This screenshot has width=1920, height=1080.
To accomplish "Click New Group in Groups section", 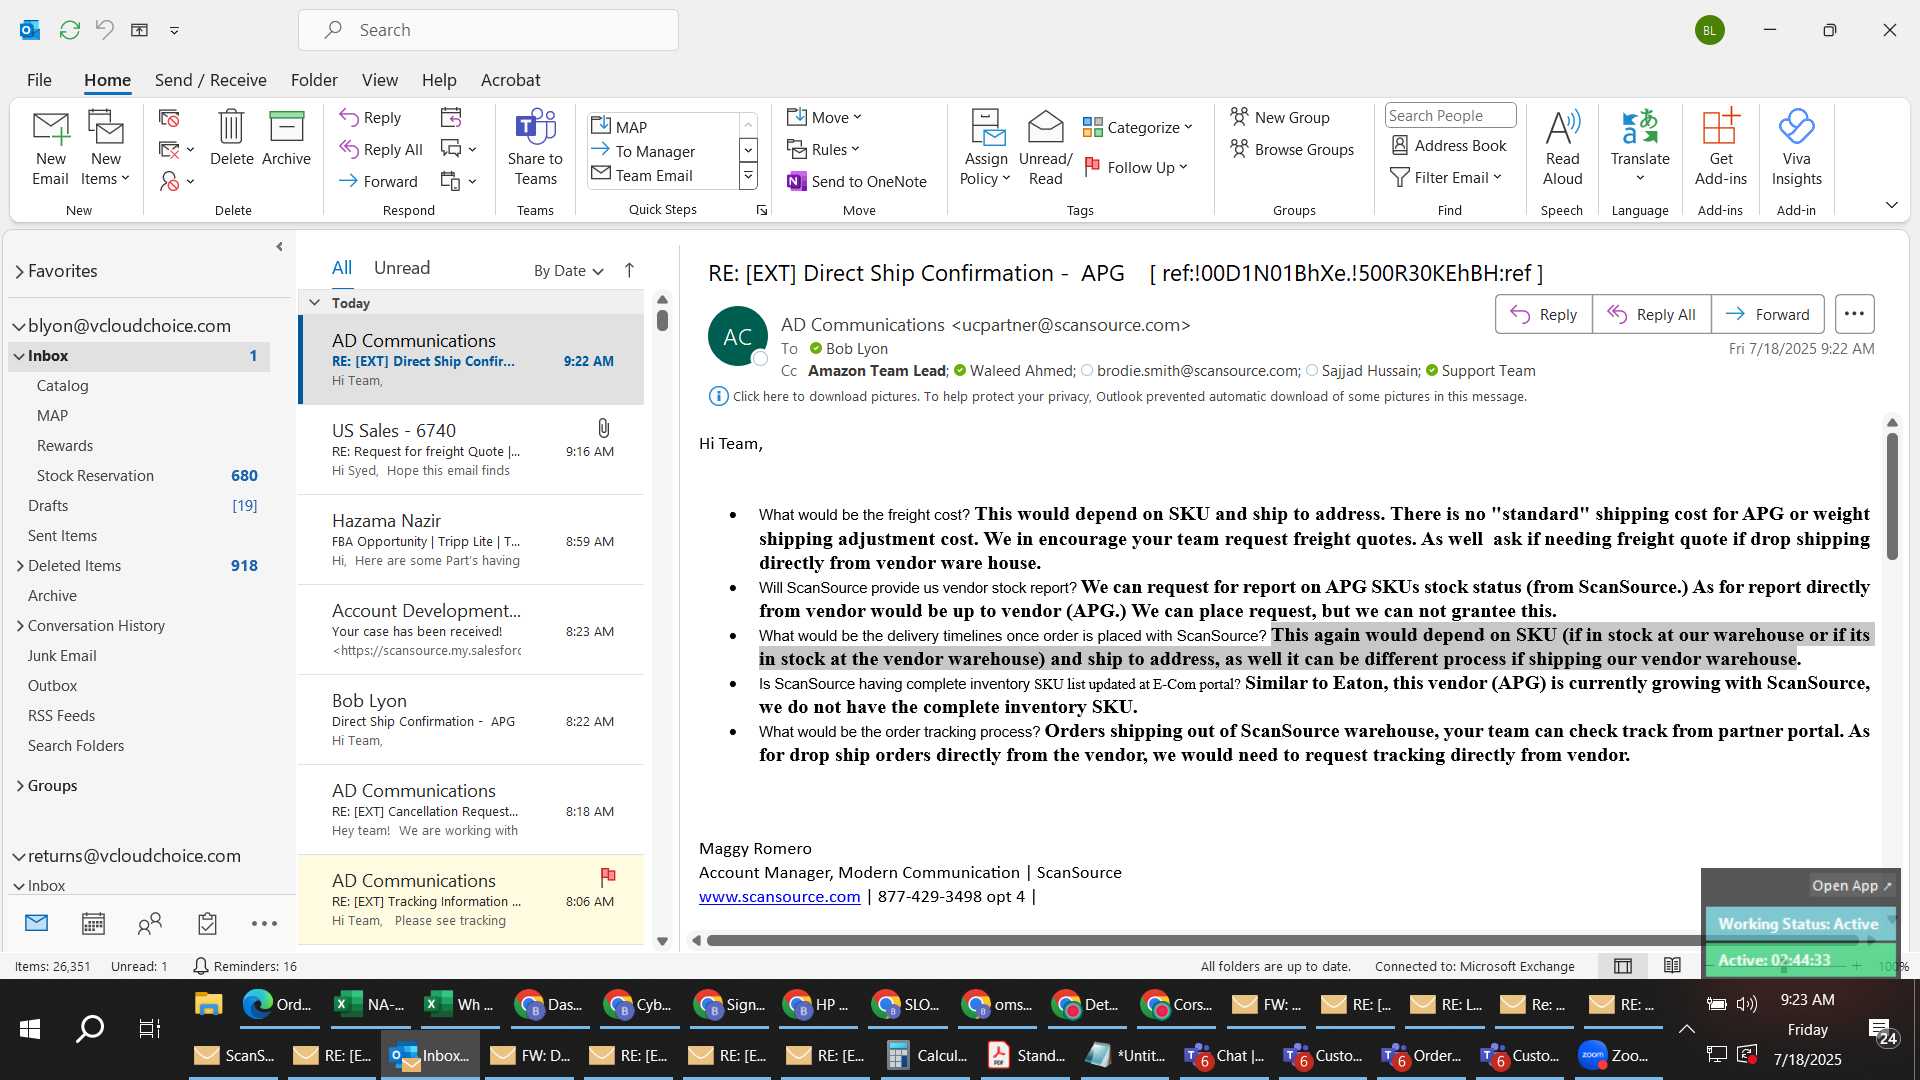I will click(1280, 117).
